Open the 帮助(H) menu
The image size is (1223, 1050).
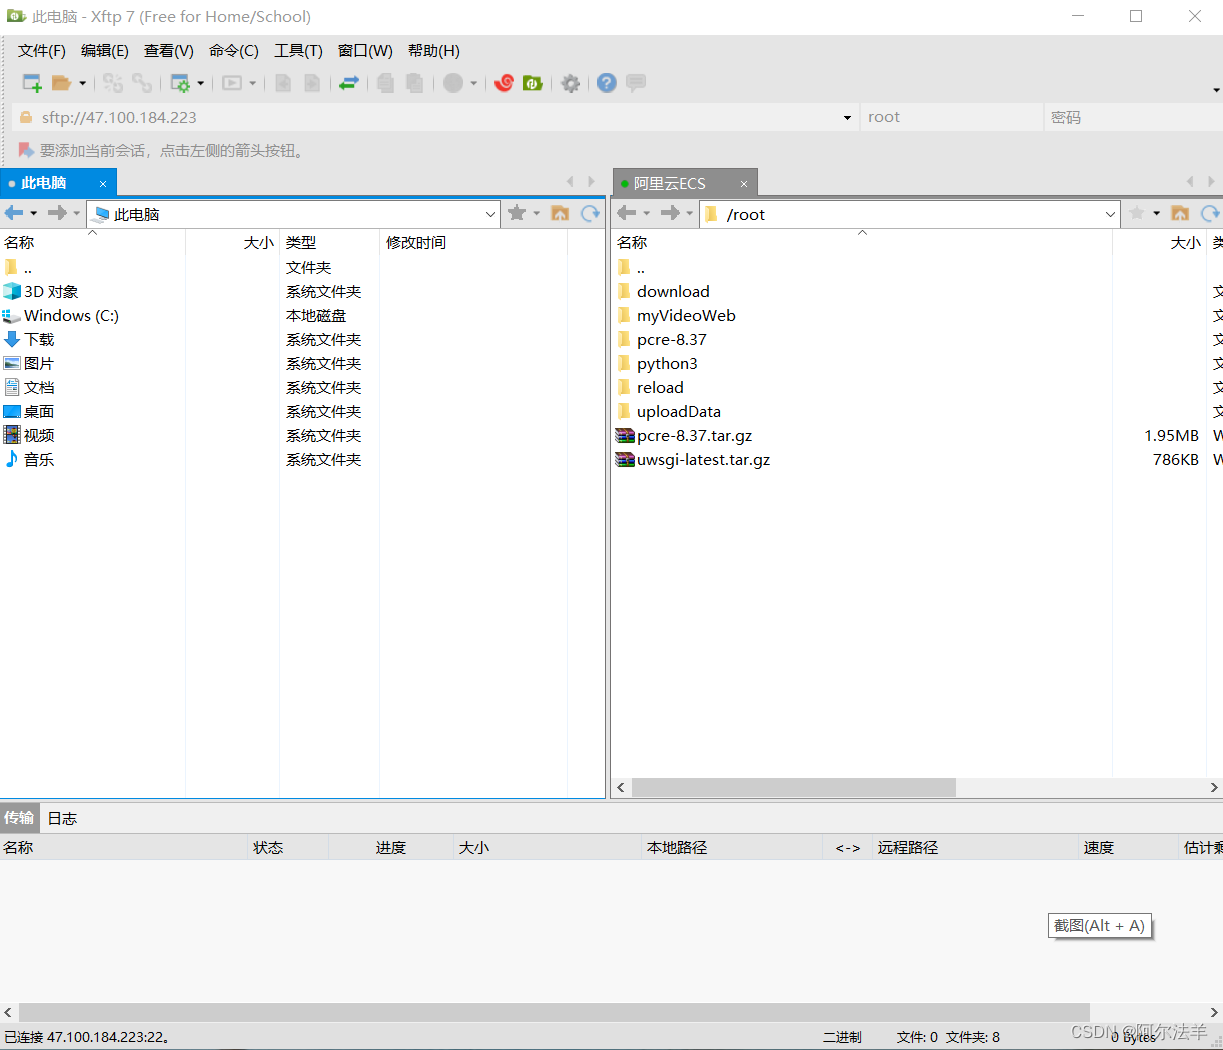434,51
